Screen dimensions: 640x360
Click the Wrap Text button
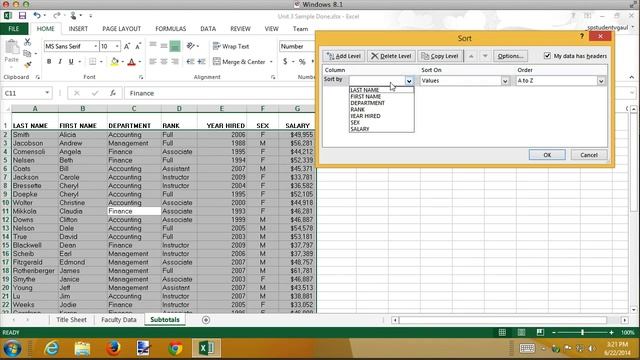231,46
